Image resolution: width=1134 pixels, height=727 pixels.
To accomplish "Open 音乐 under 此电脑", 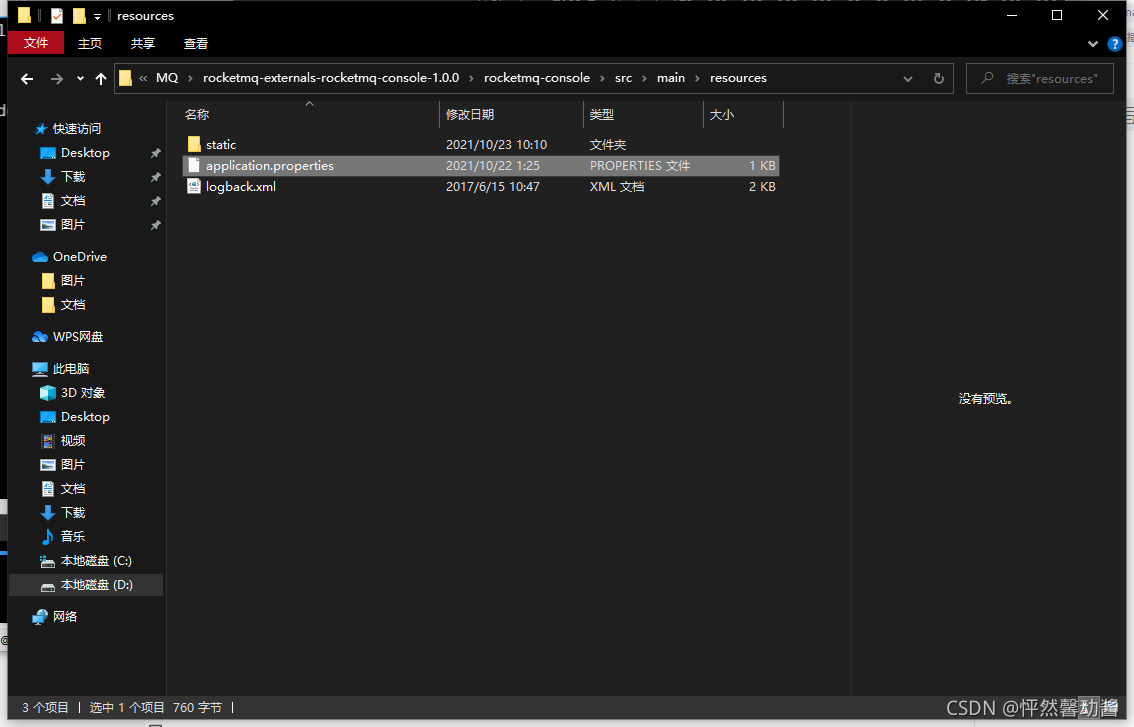I will point(73,537).
